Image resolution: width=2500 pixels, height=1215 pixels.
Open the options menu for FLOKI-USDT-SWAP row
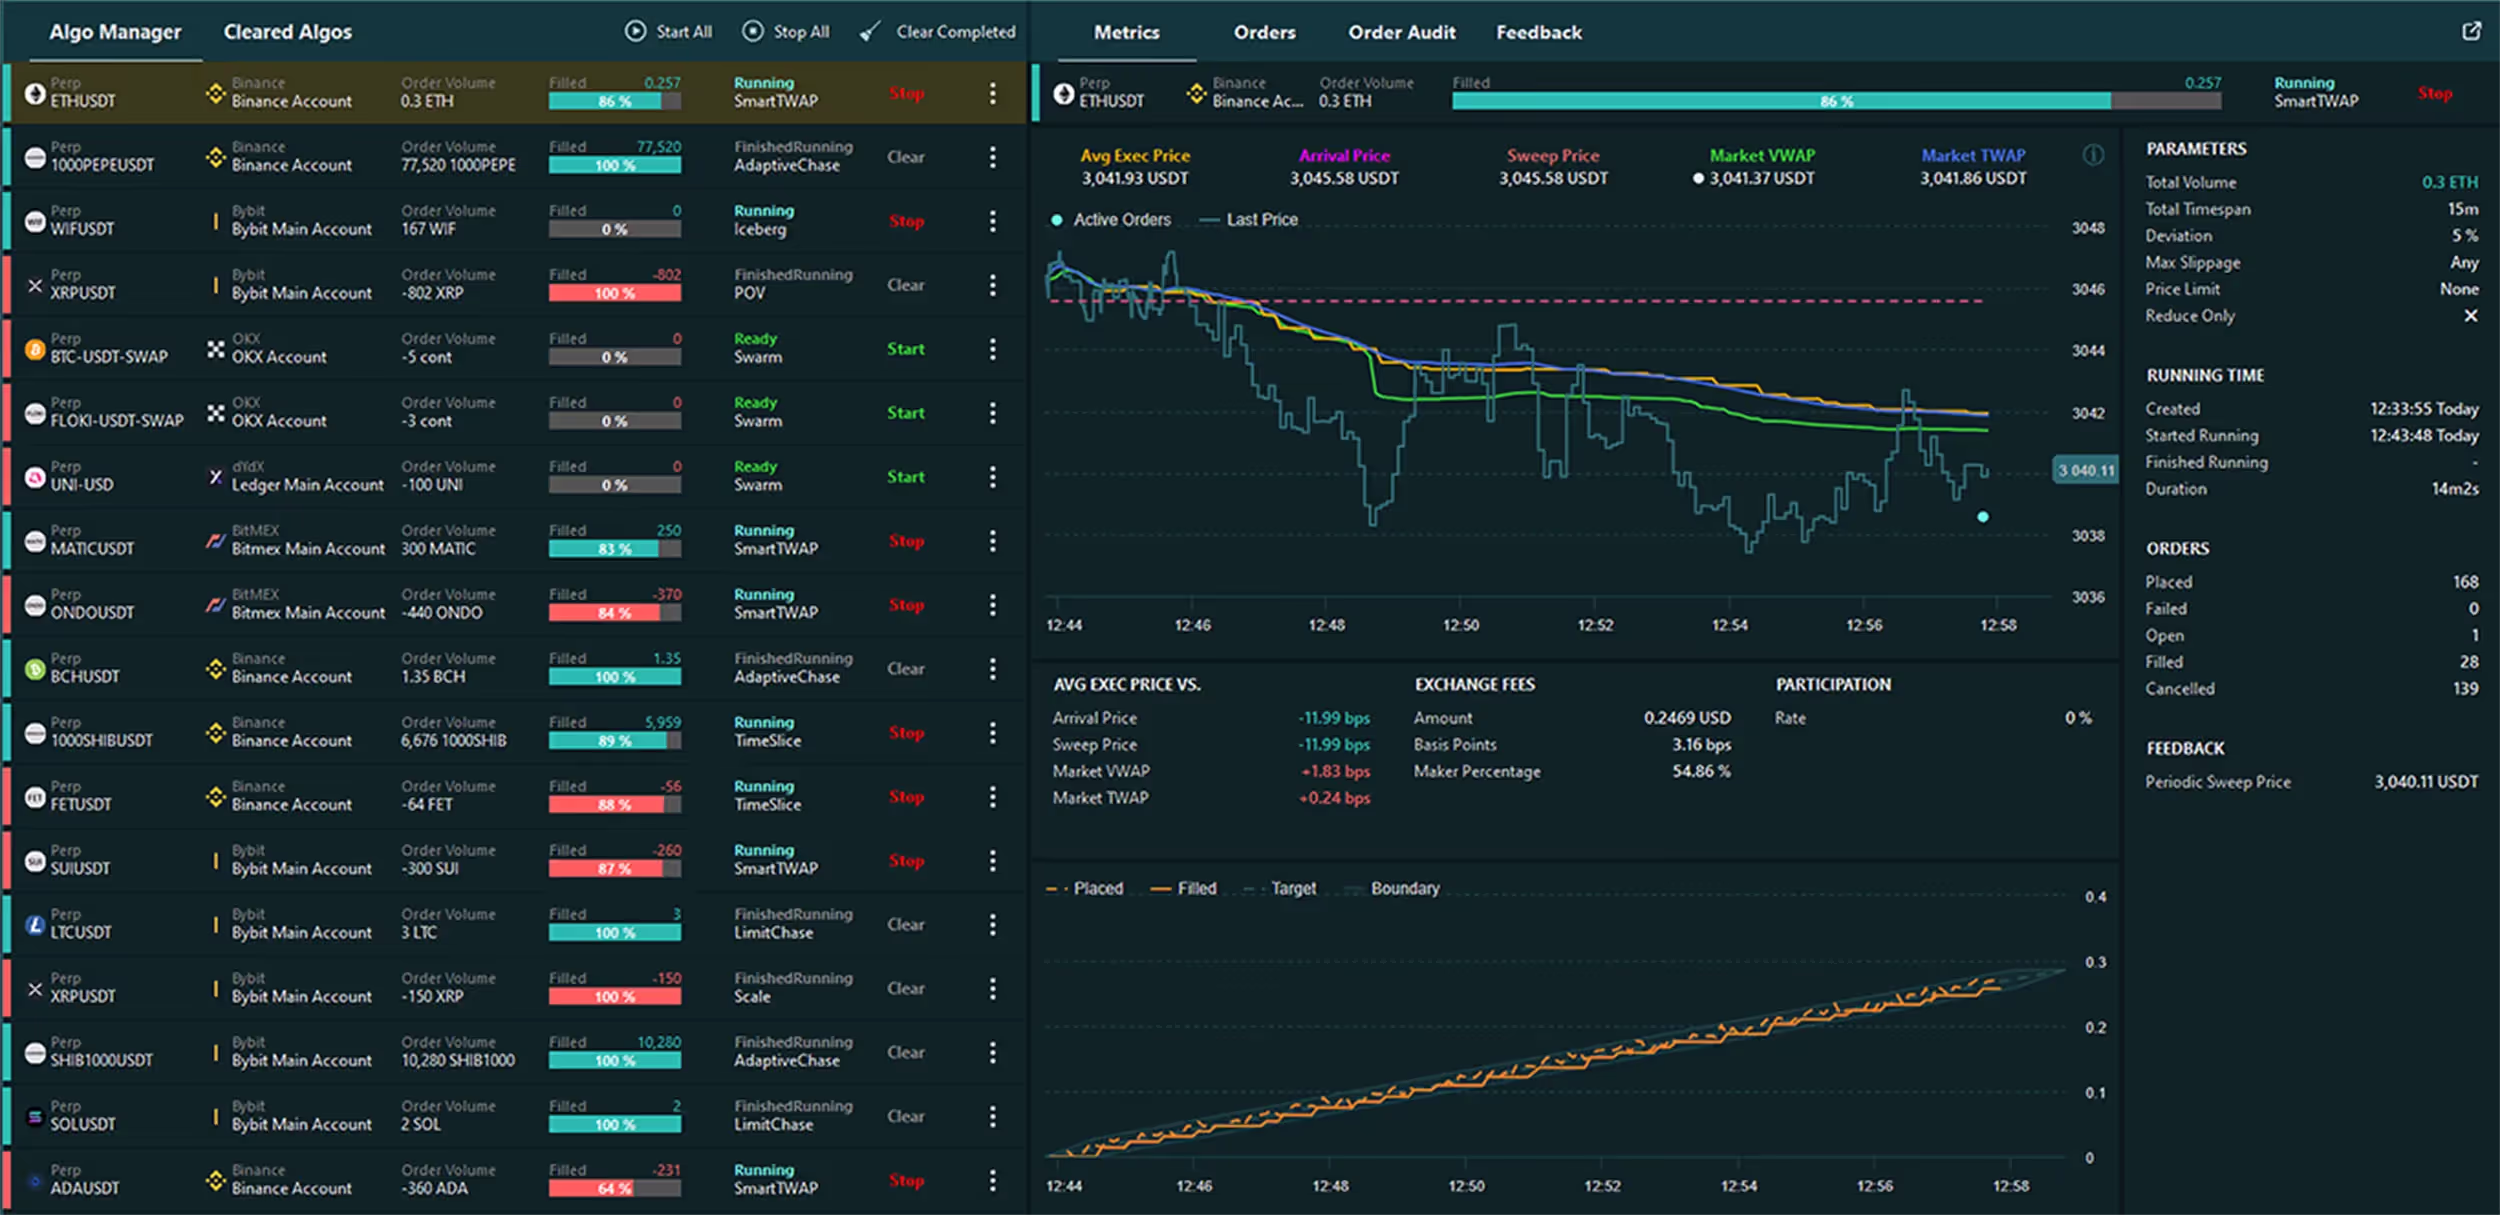(992, 413)
